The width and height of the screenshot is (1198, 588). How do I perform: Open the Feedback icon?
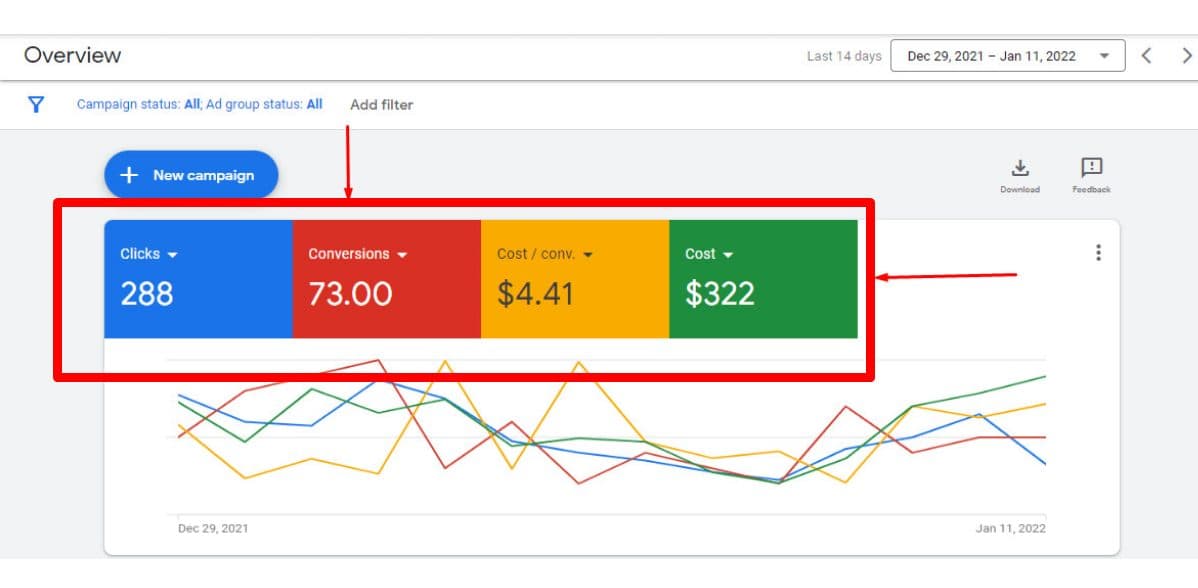(x=1091, y=168)
